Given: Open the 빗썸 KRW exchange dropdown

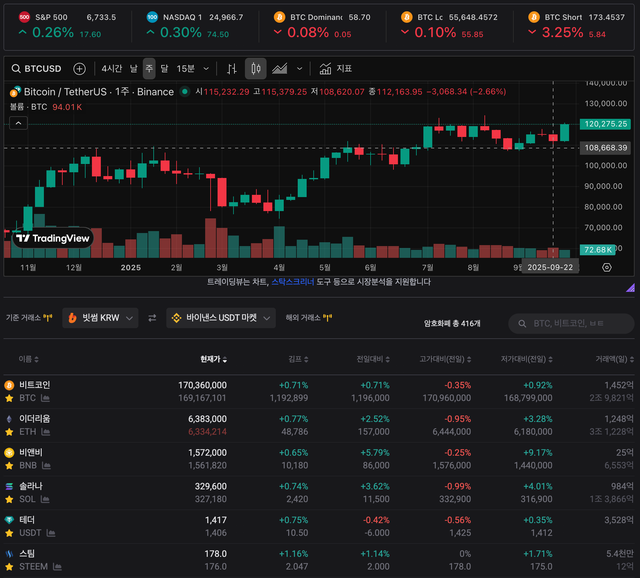Looking at the screenshot, I should pyautogui.click(x=99, y=318).
